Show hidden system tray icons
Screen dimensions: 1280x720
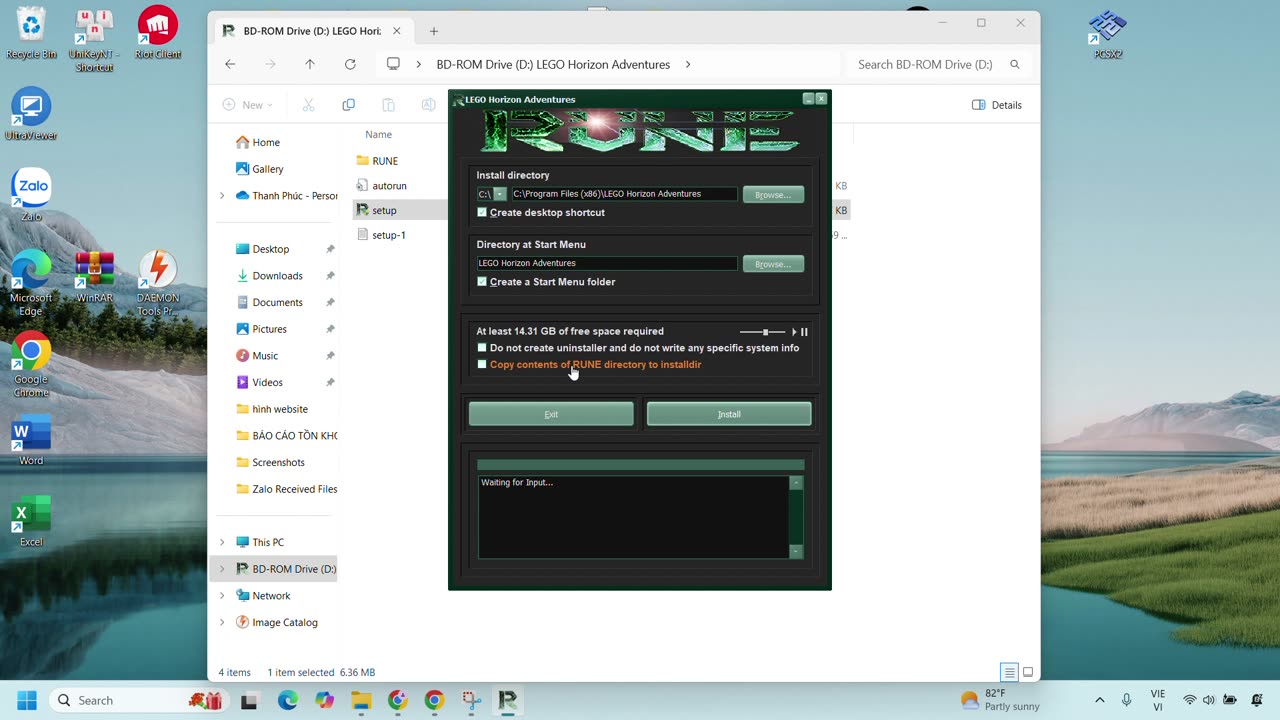click(1099, 700)
